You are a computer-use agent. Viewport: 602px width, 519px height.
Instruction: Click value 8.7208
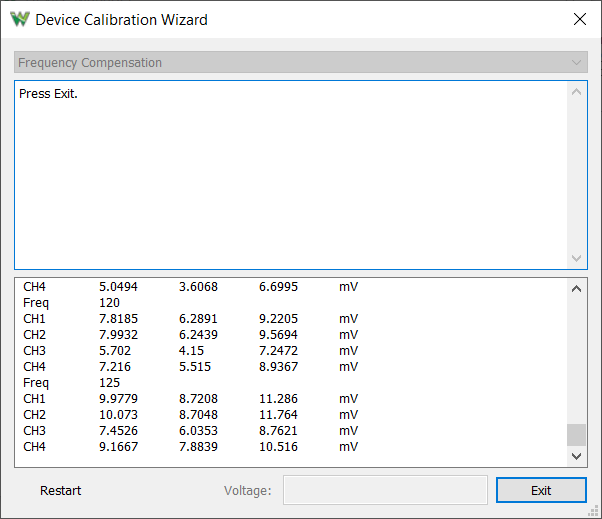(x=198, y=399)
